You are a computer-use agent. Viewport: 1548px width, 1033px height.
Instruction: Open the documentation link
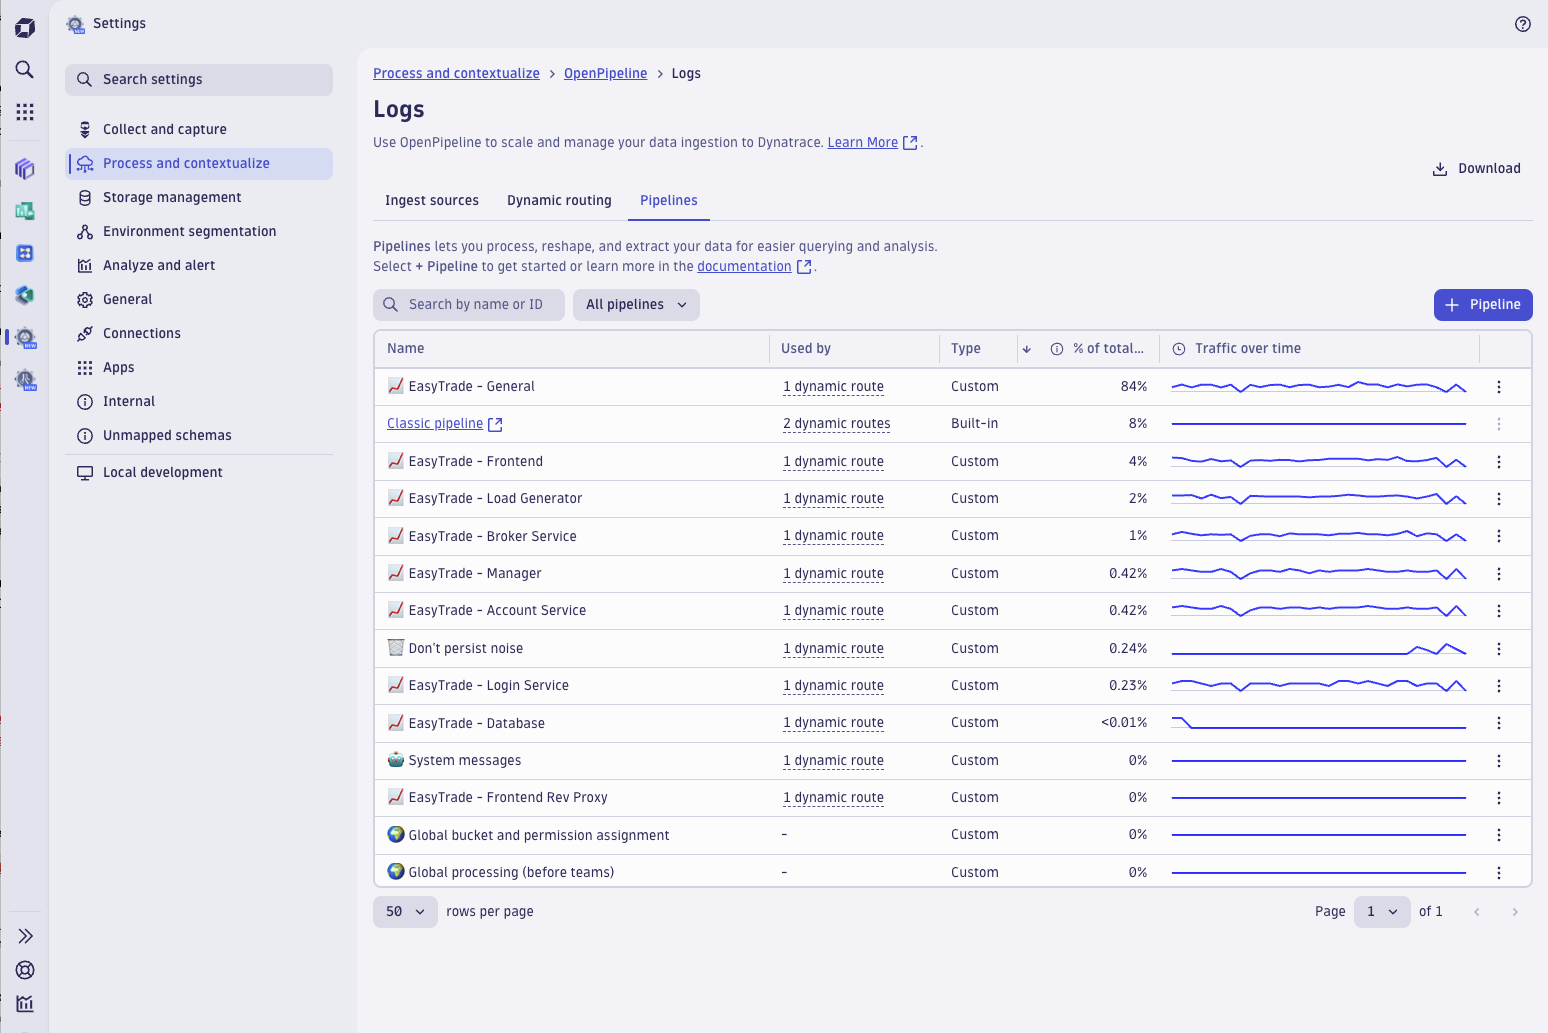point(744,267)
